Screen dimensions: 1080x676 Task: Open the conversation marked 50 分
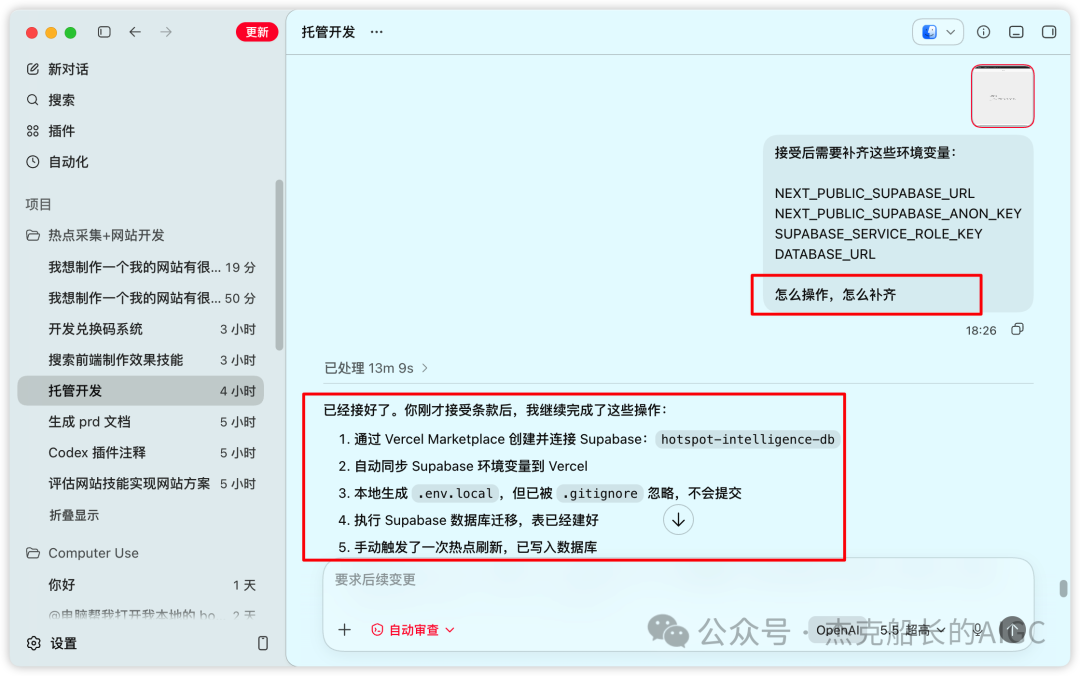[x=140, y=298]
